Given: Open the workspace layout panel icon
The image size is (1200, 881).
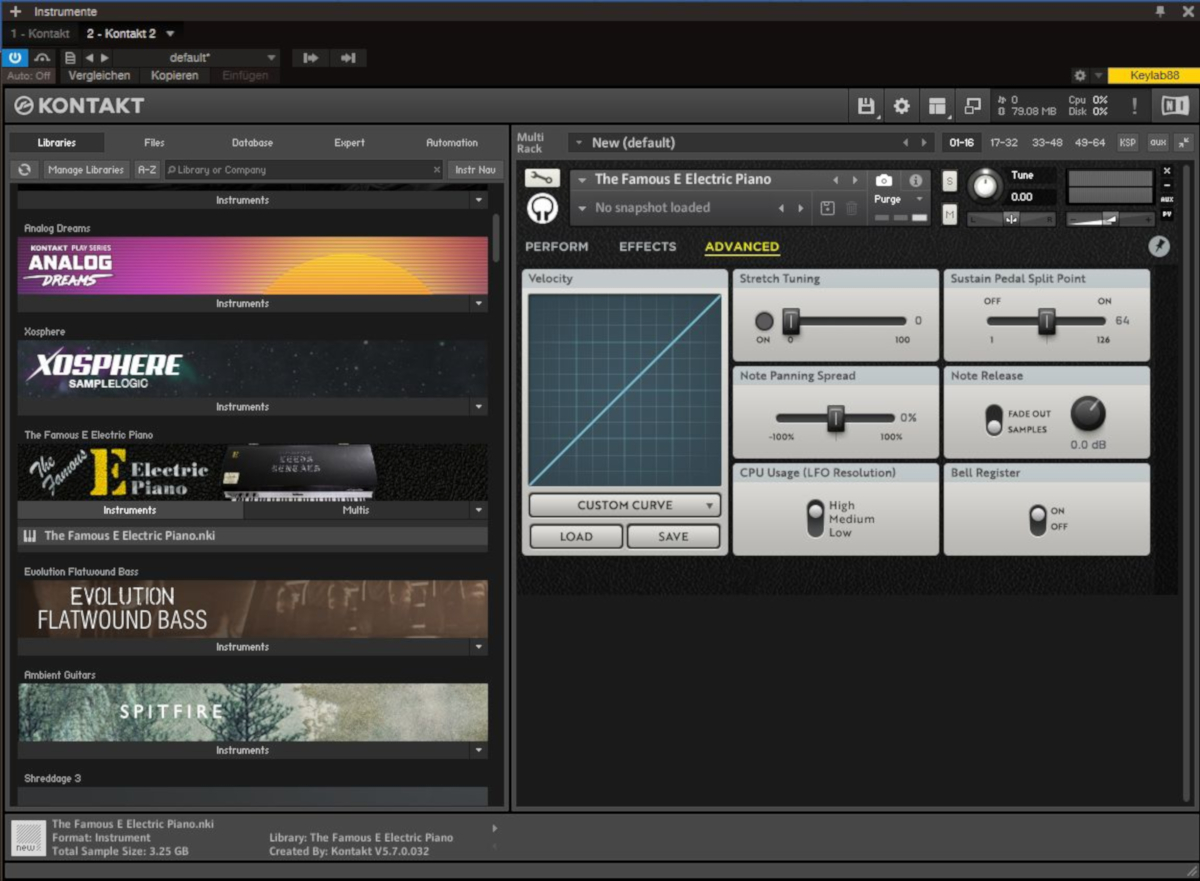Looking at the screenshot, I should pyautogui.click(x=937, y=106).
